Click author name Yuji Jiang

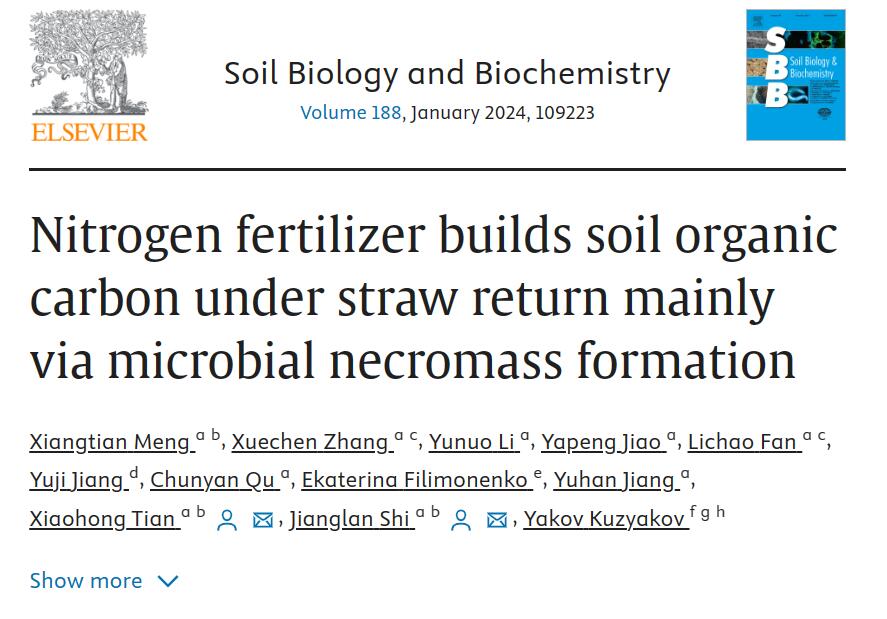click(76, 481)
